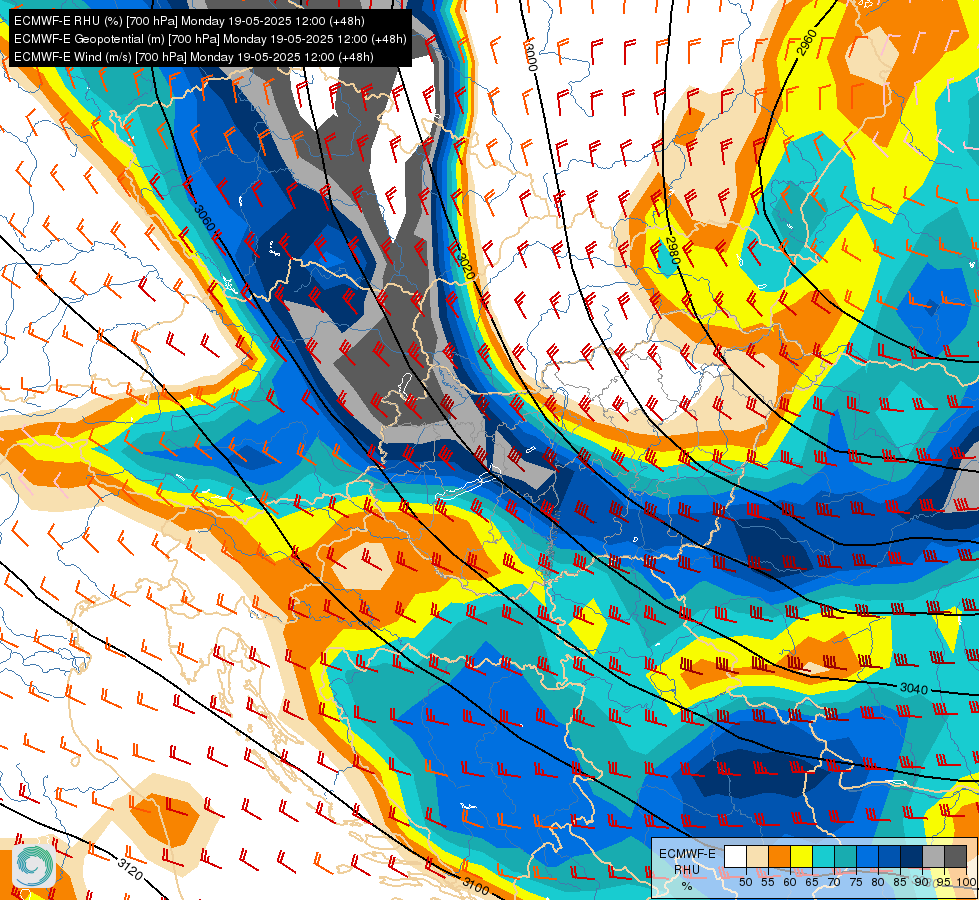979x900 pixels.
Task: Click the legend tick value 55
Action: (x=768, y=882)
